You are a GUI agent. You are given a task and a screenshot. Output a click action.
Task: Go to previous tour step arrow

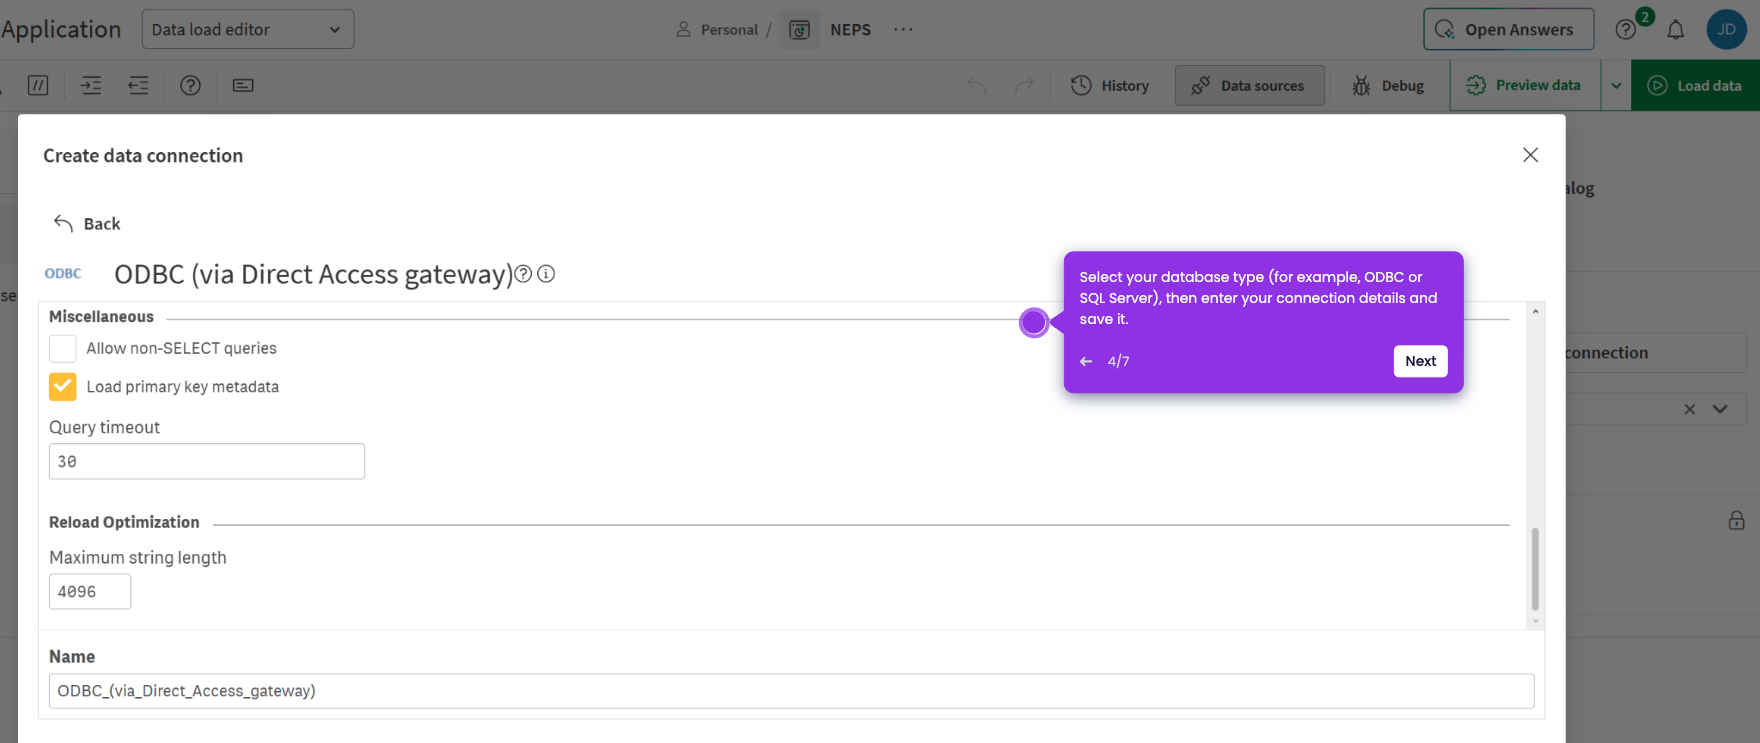click(x=1086, y=361)
